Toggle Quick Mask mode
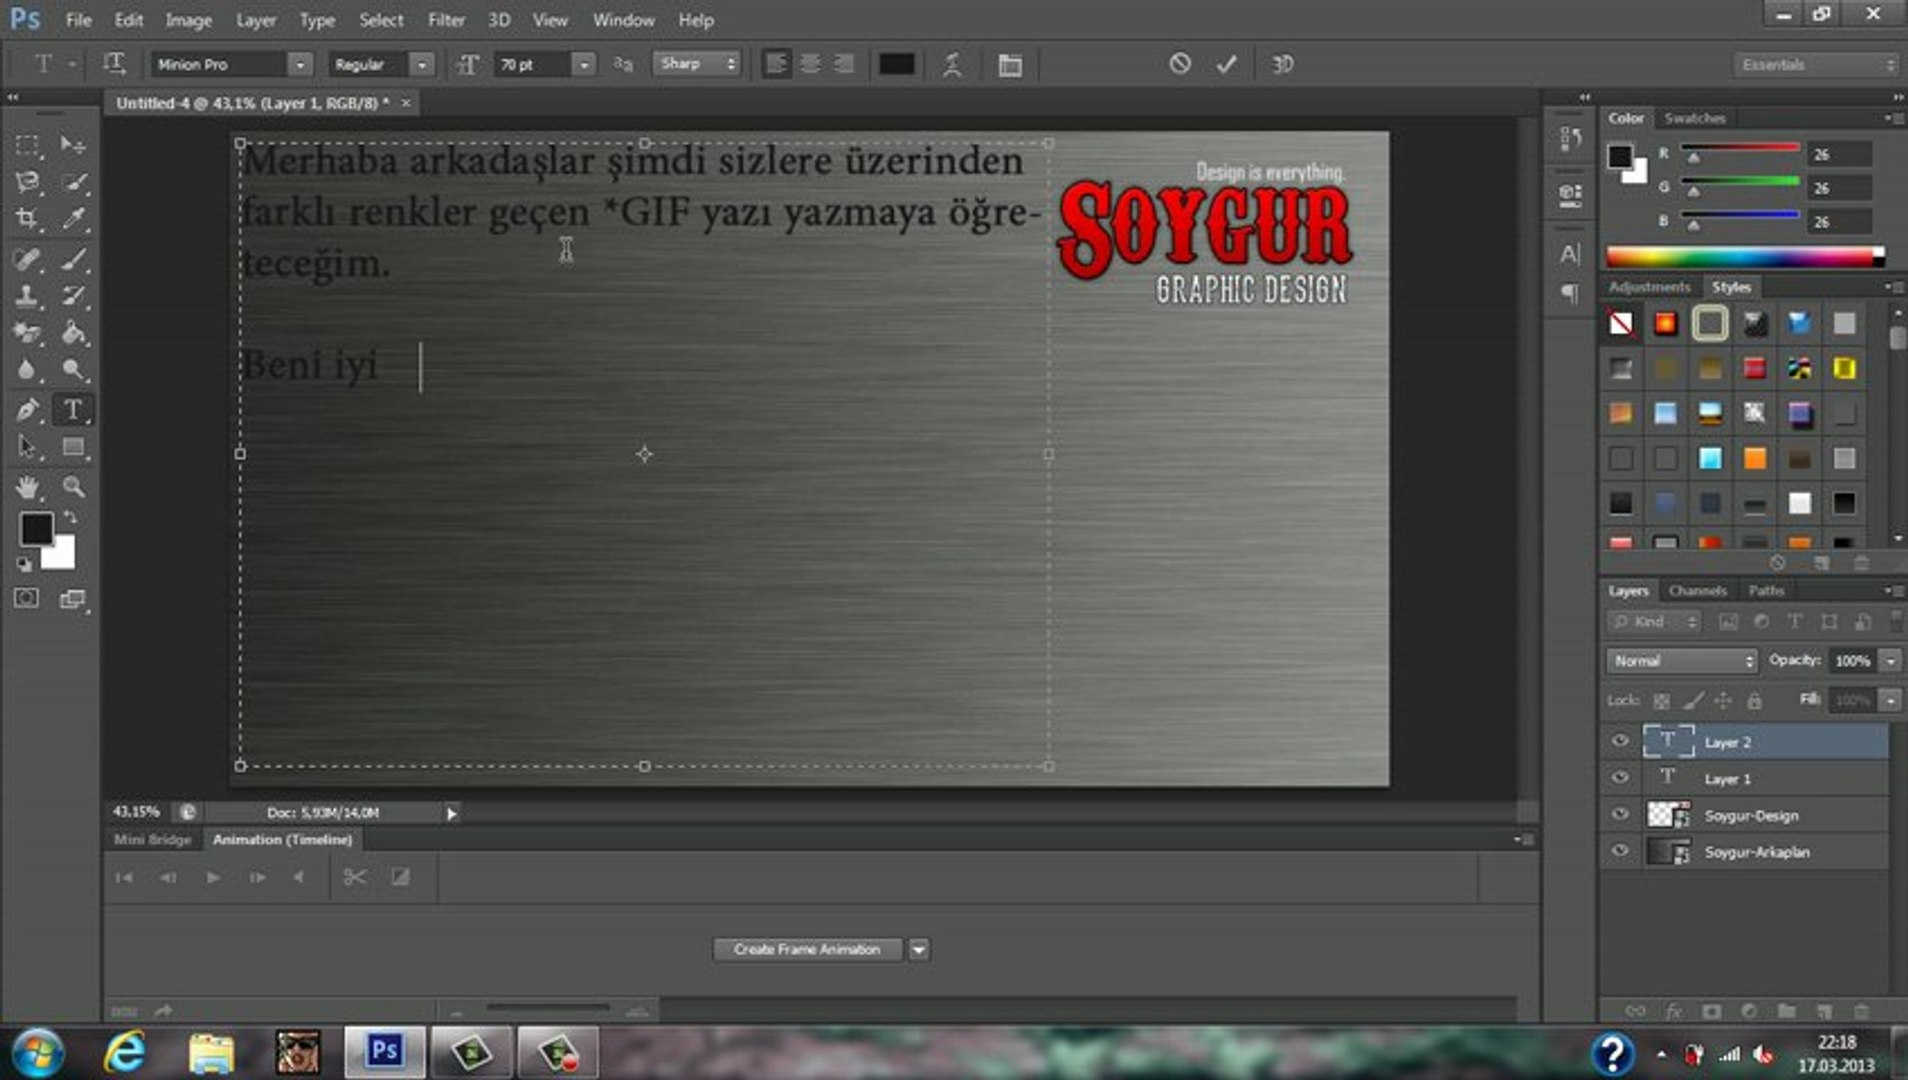 pyautogui.click(x=27, y=598)
